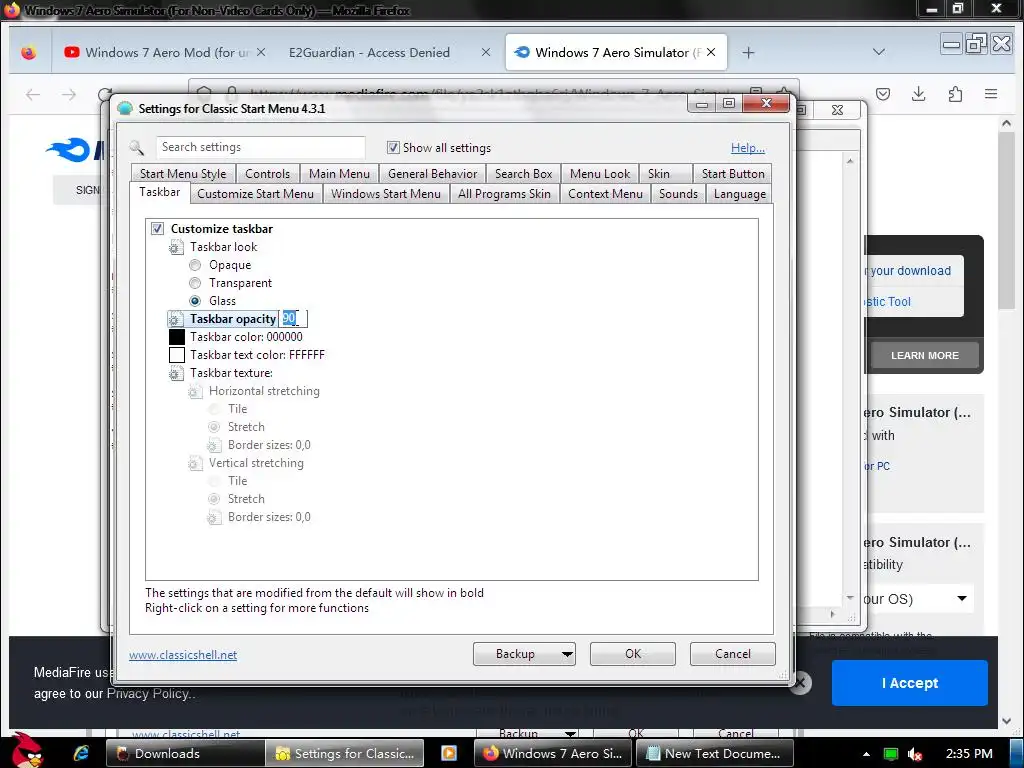Image resolution: width=1024 pixels, height=768 pixels.
Task: Show hidden tray icons arrow
Action: point(866,754)
